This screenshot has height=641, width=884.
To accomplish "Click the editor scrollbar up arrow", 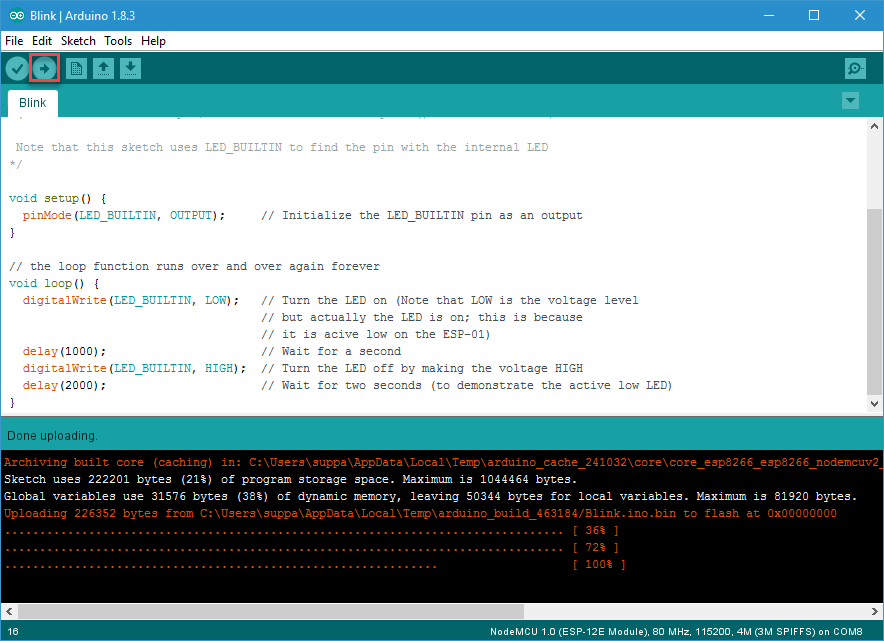I will click(874, 126).
